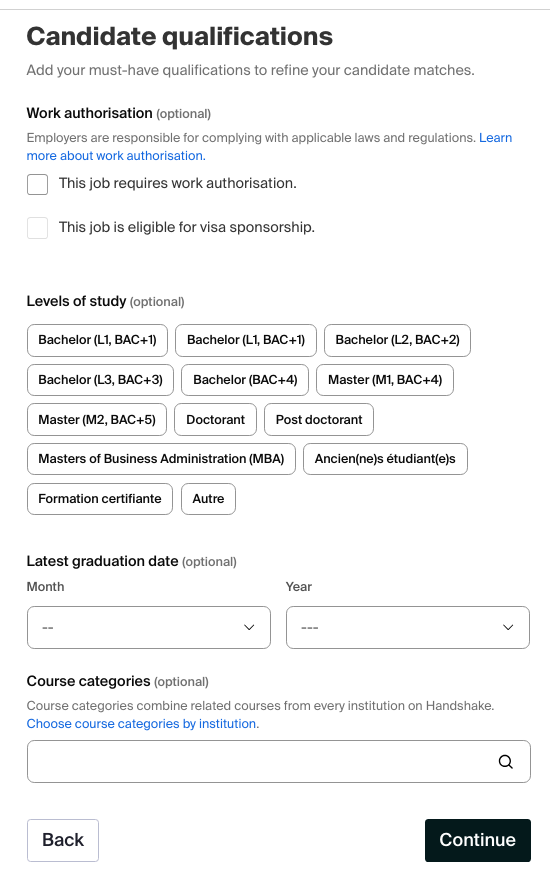Expand the graduation Year dropdown
550x878 pixels.
click(x=408, y=627)
